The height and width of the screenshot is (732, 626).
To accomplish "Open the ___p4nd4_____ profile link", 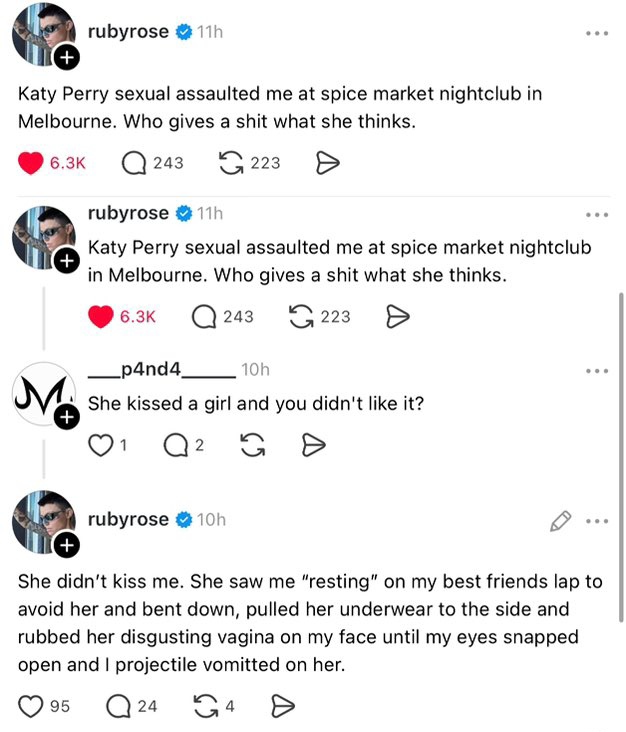I will [160, 370].
